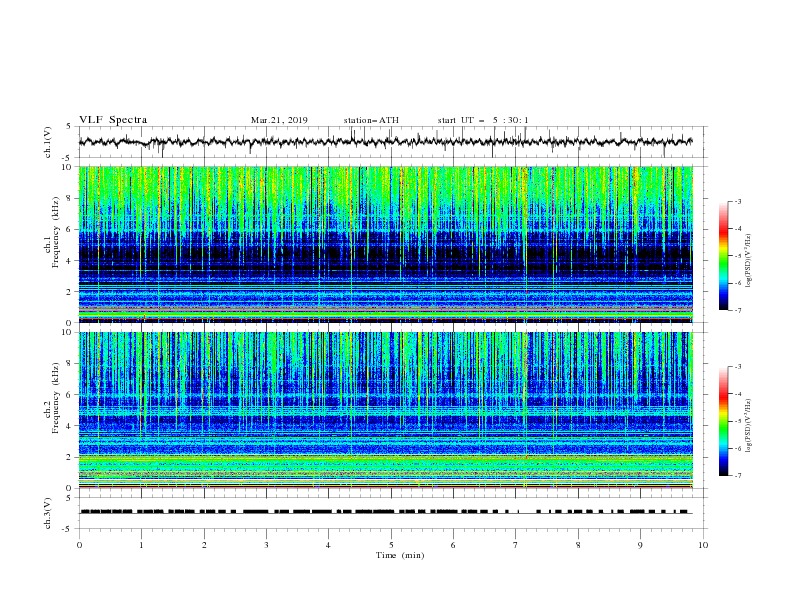Click time axis tick label '8'
This screenshot has height=612, width=792.
coord(578,545)
